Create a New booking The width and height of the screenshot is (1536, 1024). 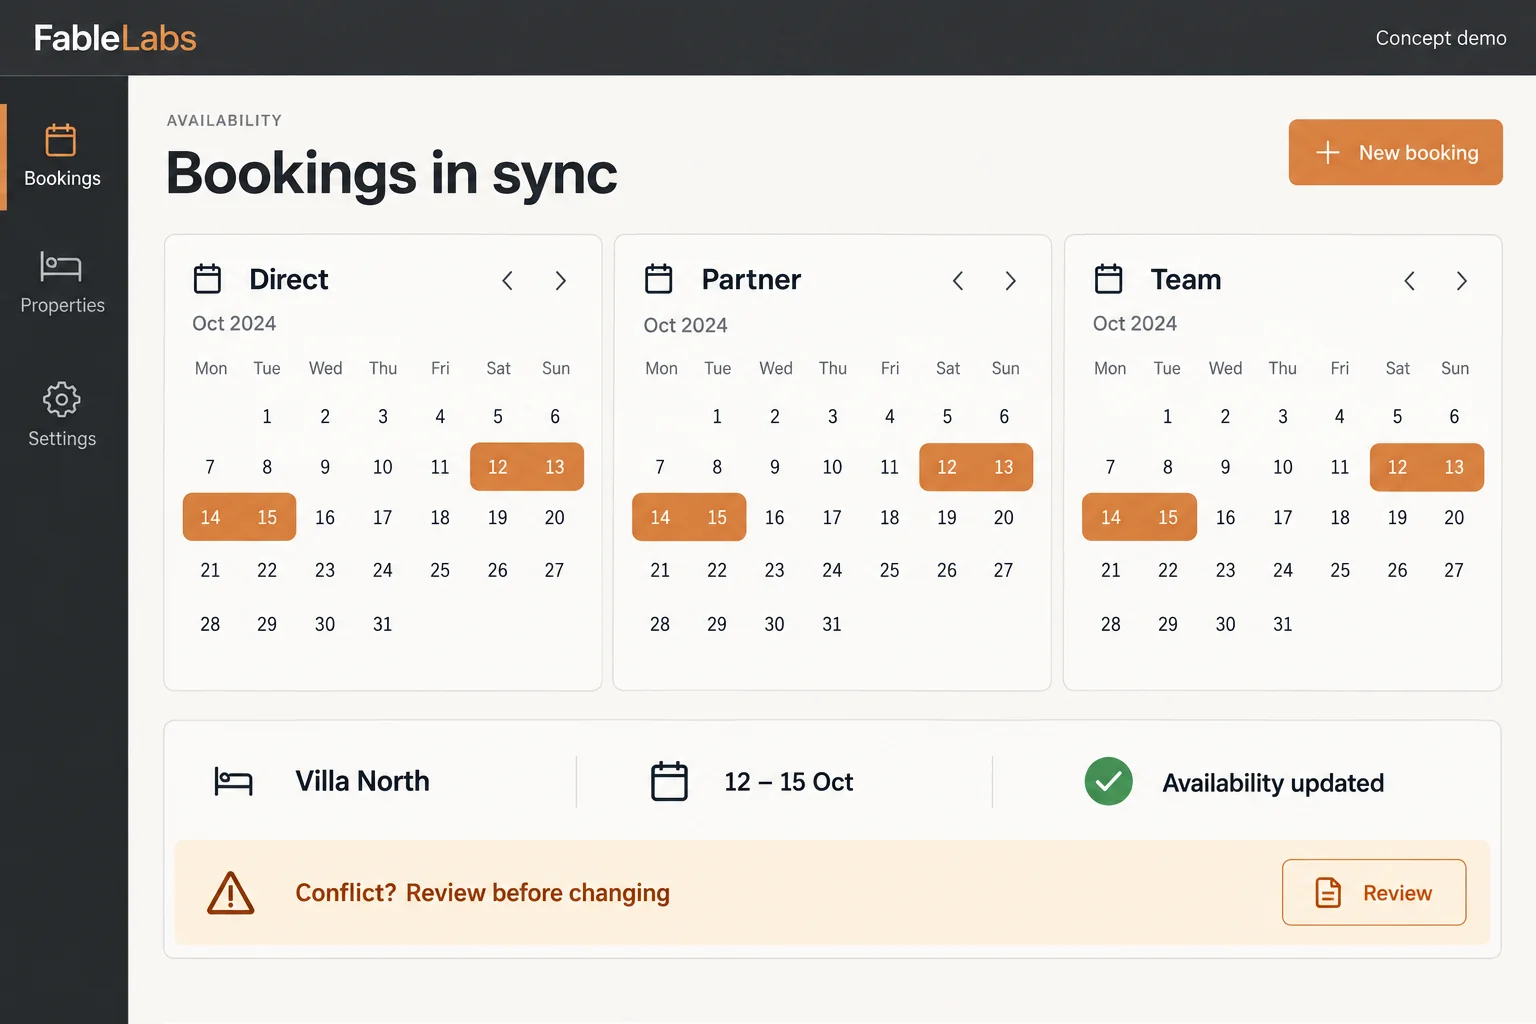click(x=1396, y=152)
